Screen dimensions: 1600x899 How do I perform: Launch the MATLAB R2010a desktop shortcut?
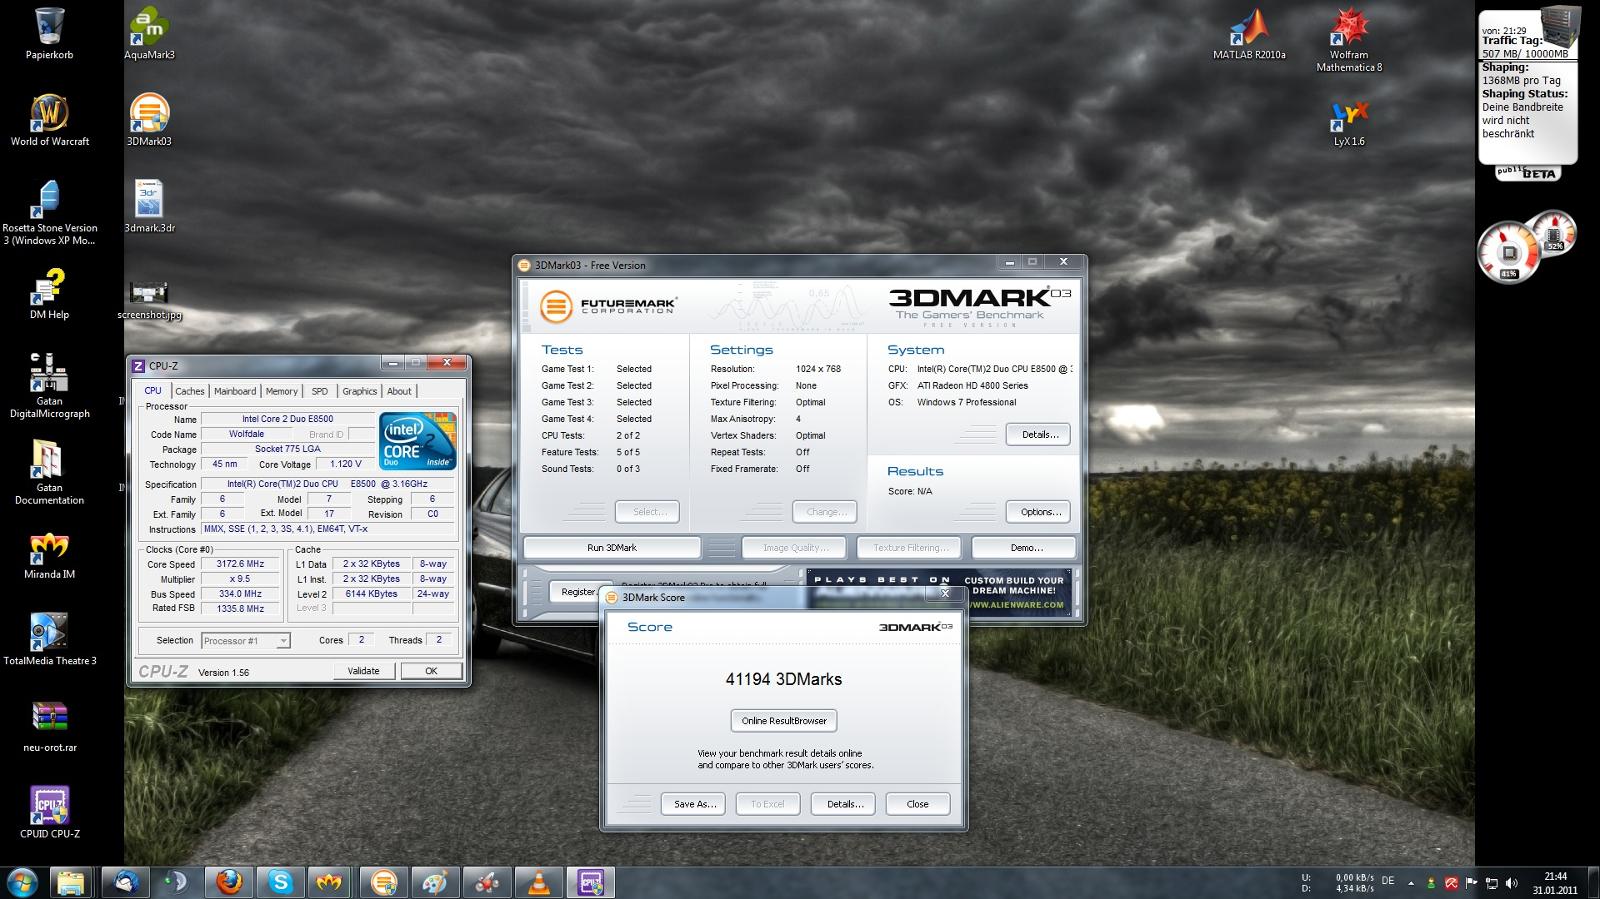tap(1249, 33)
